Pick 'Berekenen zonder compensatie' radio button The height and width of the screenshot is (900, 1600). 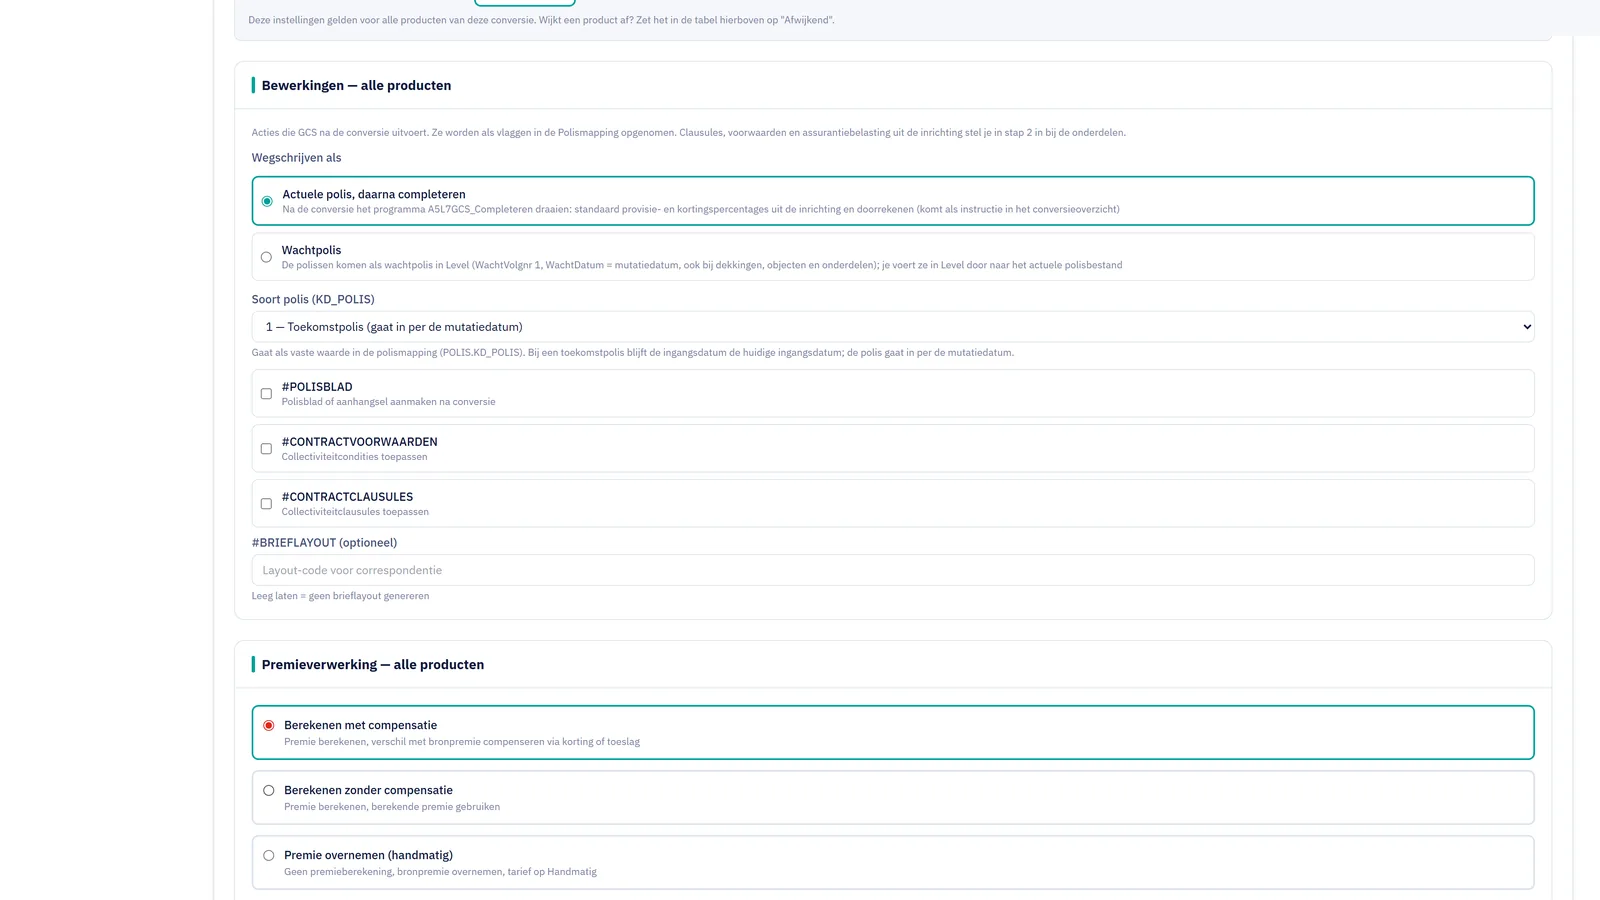pos(268,791)
